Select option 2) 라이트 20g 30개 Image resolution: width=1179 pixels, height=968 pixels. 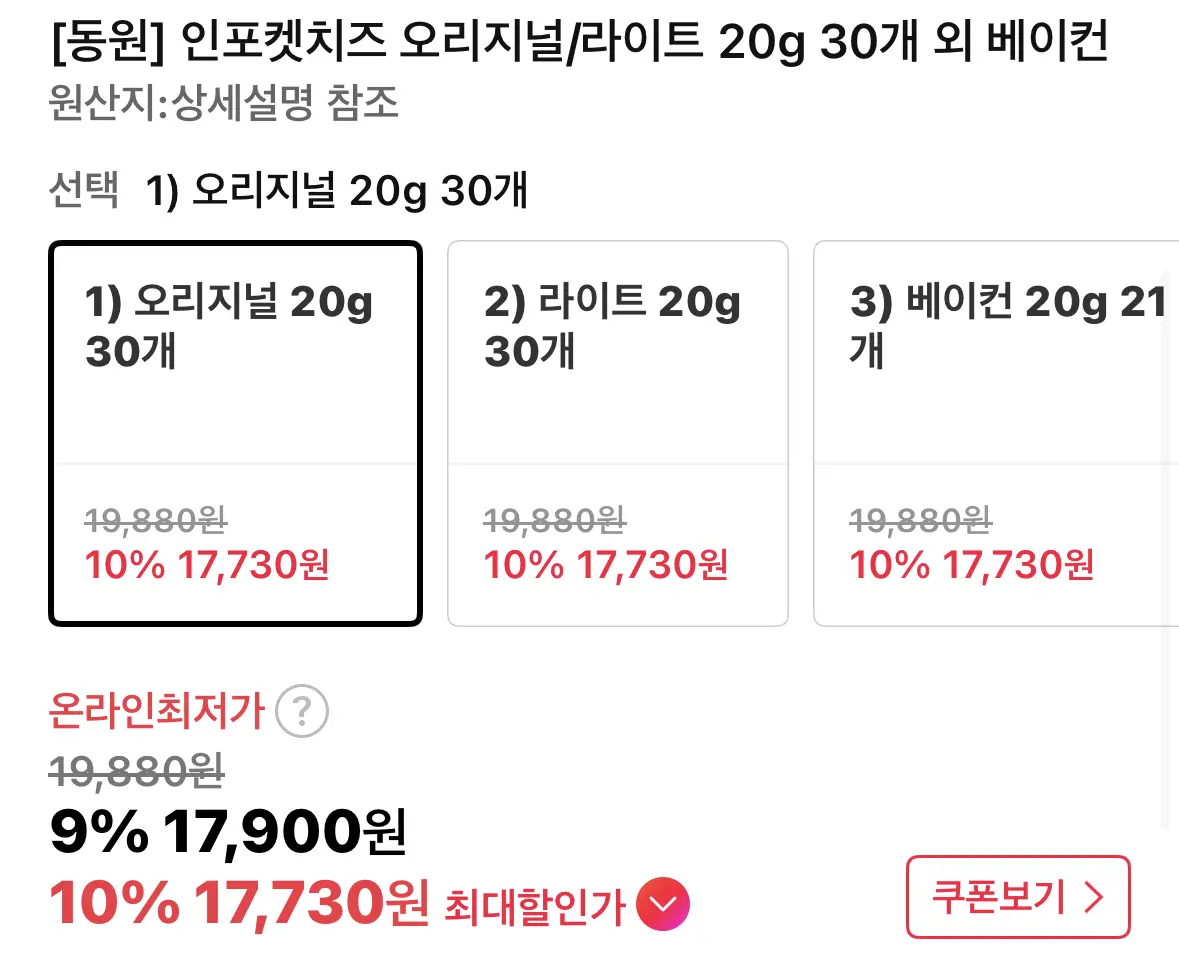tap(617, 433)
